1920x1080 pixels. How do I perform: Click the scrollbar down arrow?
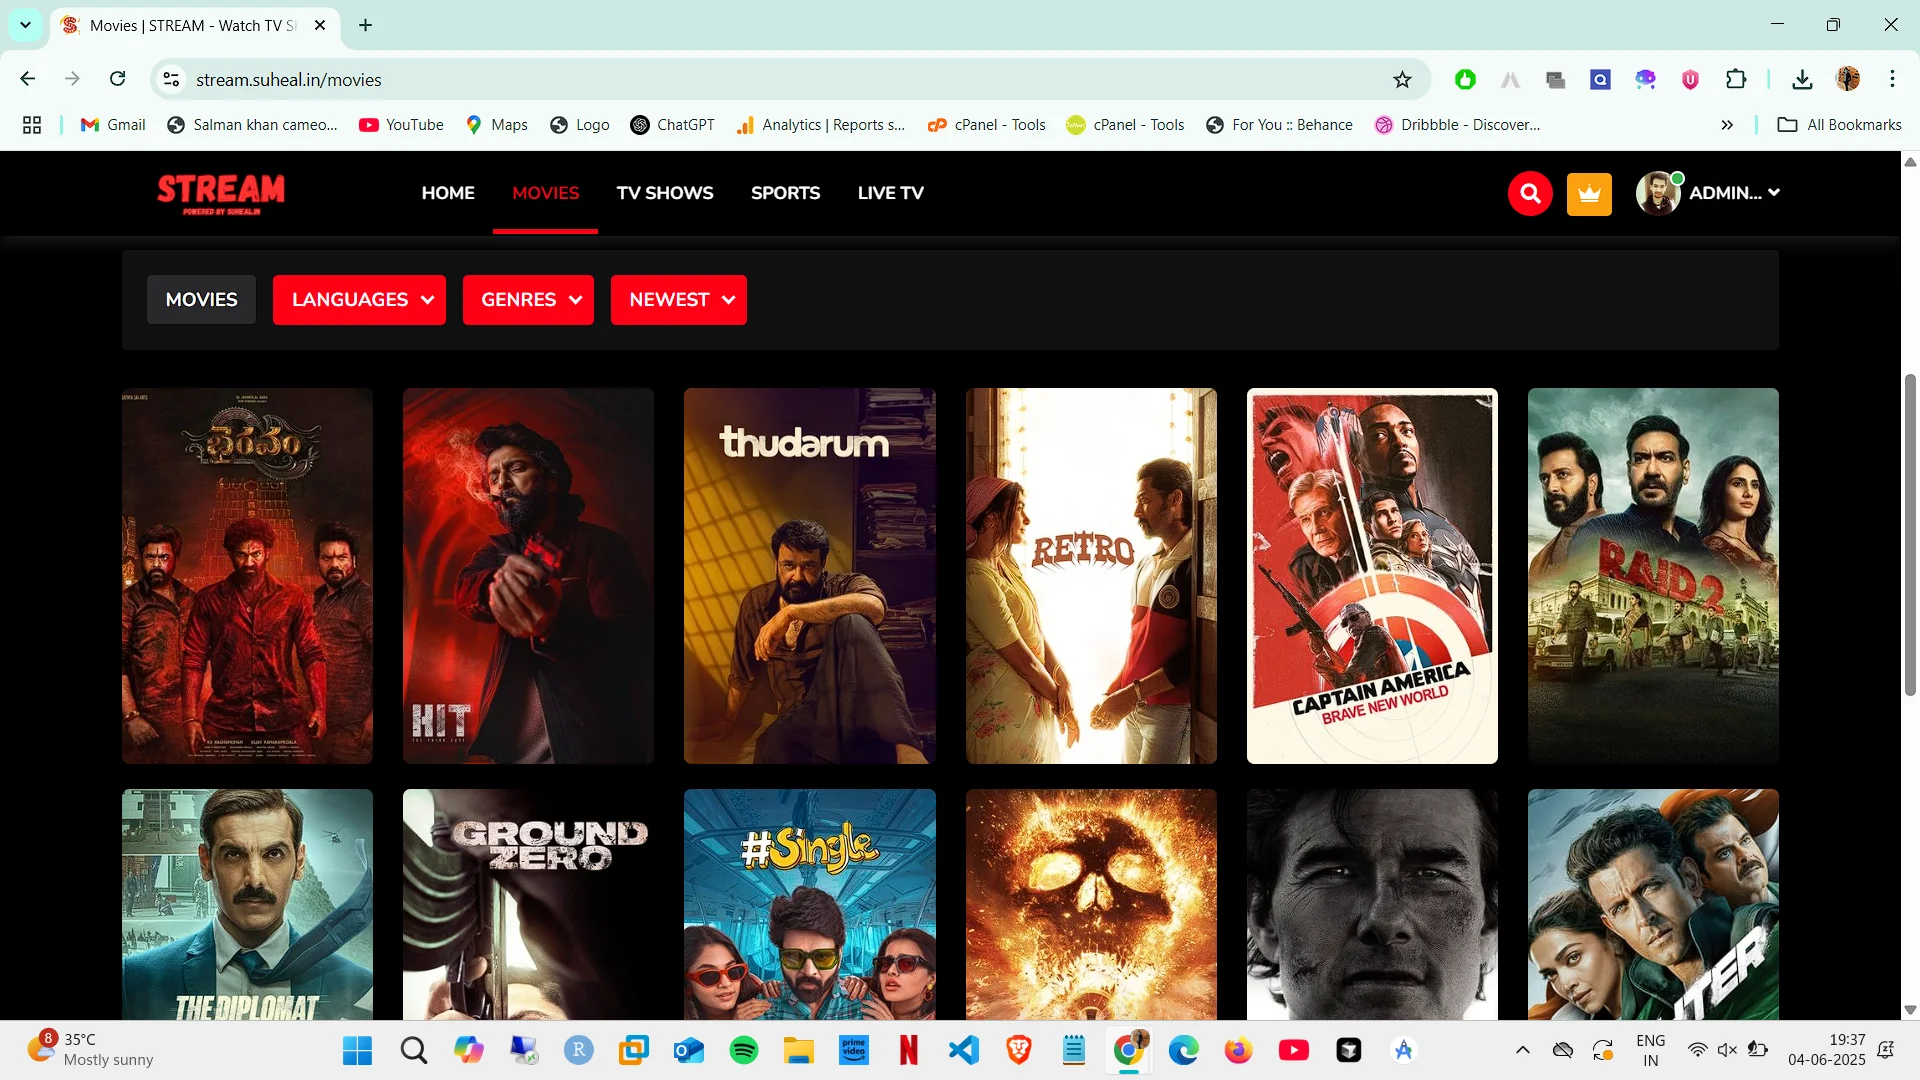(x=1910, y=1010)
